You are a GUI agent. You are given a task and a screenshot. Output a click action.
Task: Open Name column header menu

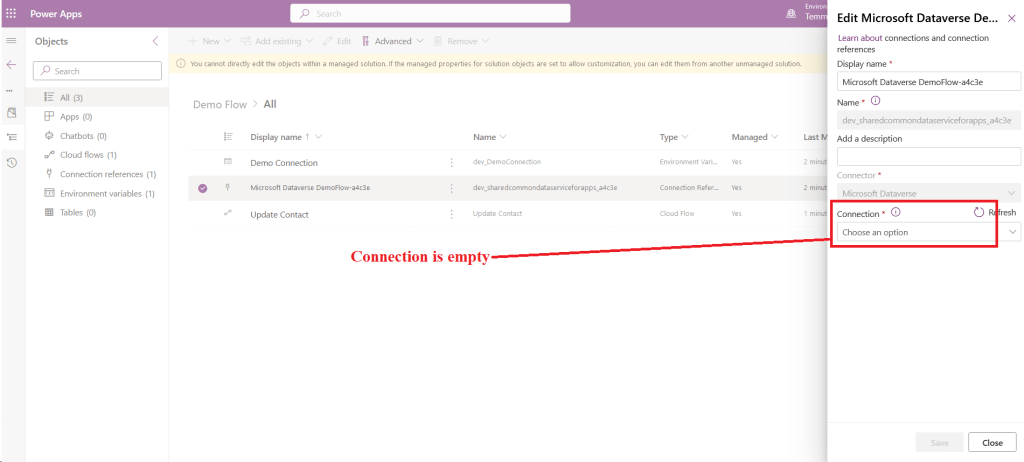pyautogui.click(x=490, y=137)
